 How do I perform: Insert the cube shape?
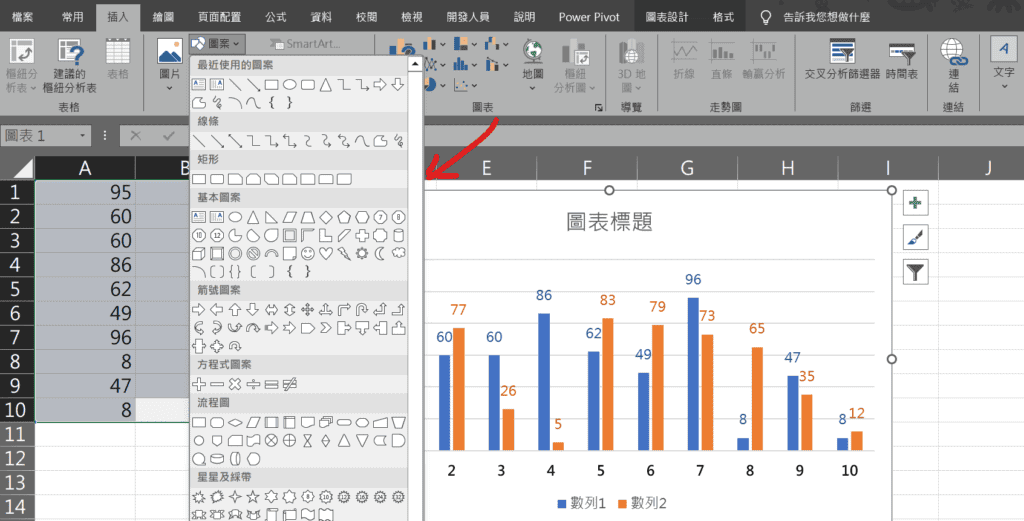(x=199, y=253)
